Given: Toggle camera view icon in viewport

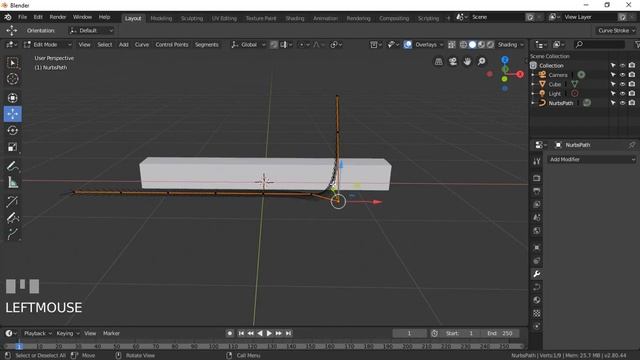Looking at the screenshot, I should [x=453, y=62].
